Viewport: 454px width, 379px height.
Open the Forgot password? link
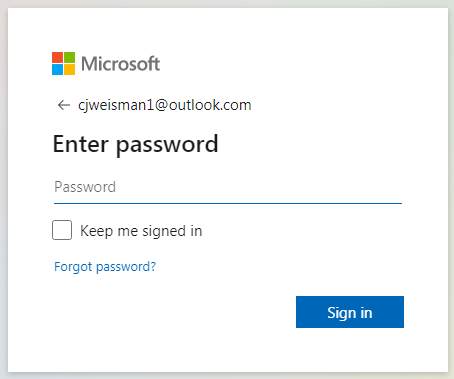point(105,267)
